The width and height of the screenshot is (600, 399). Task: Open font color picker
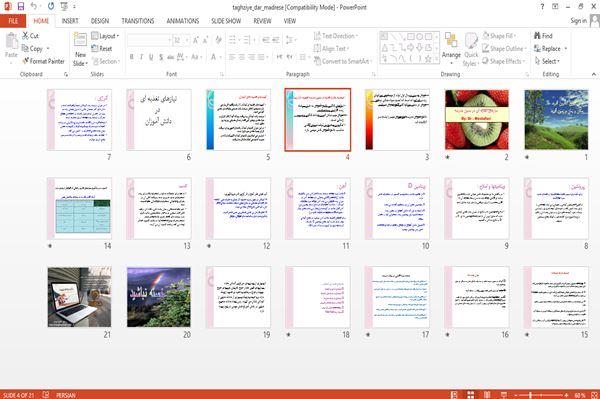pos(215,57)
